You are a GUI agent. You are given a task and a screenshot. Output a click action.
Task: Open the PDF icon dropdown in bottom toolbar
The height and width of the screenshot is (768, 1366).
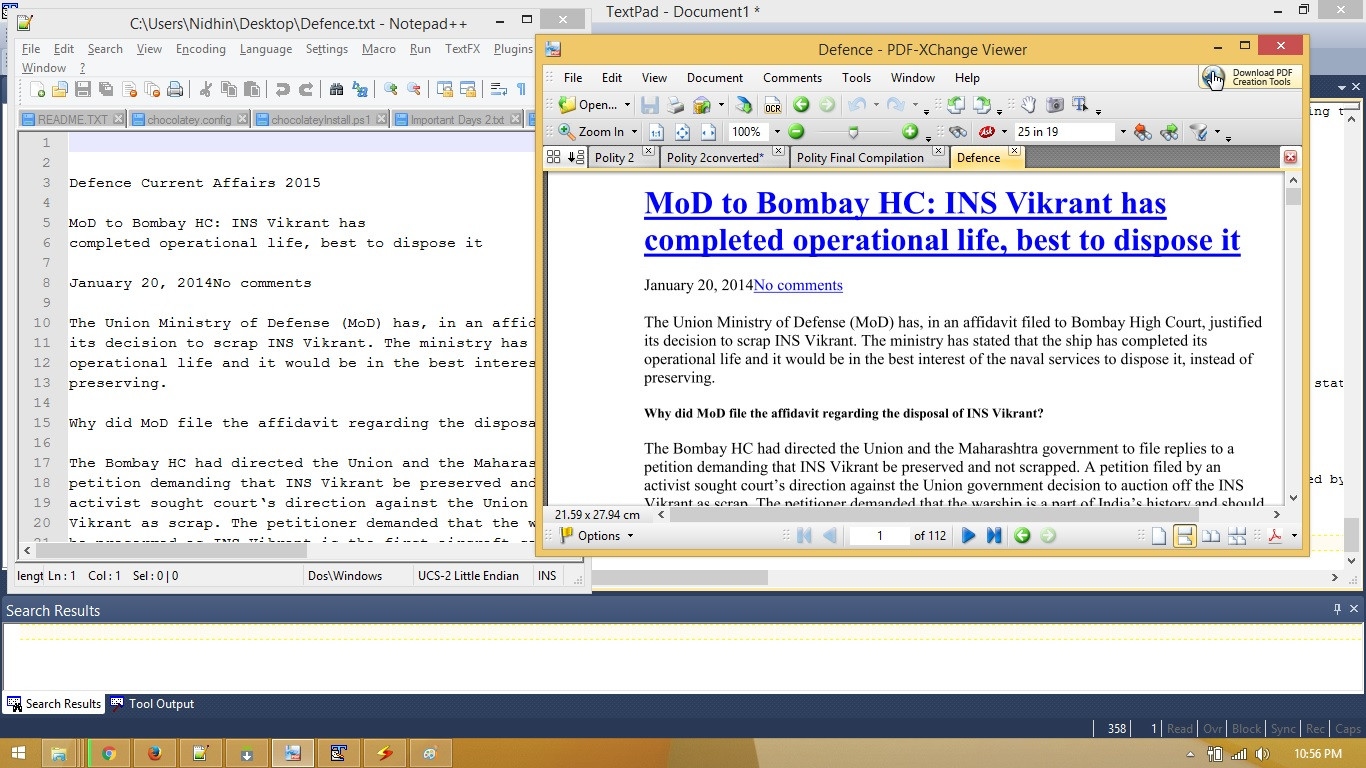pos(1294,536)
